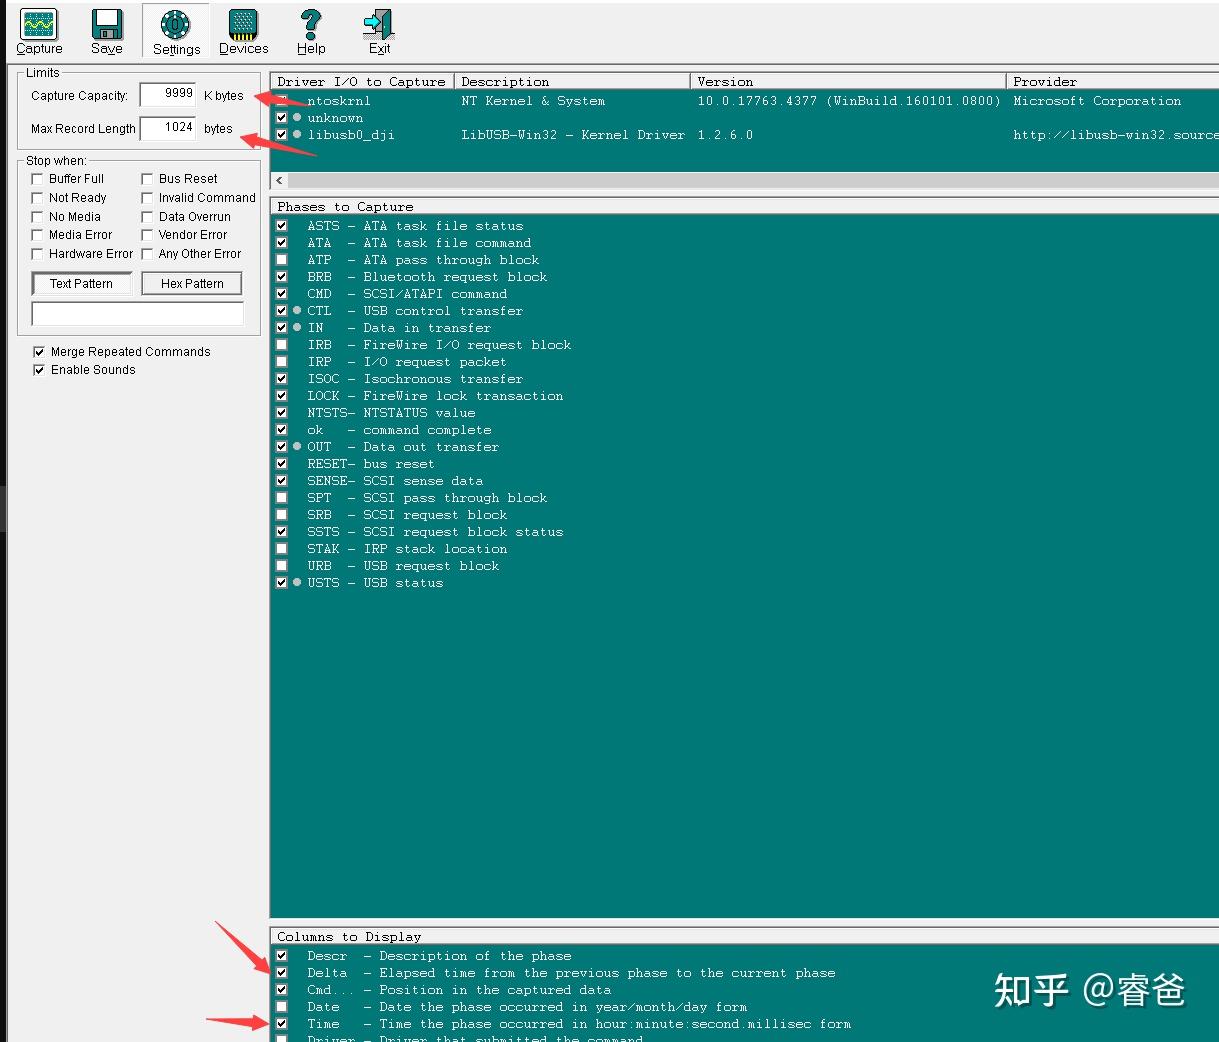Toggle the ok command complete checkbox
Image resolution: width=1219 pixels, height=1042 pixels.
coord(282,430)
